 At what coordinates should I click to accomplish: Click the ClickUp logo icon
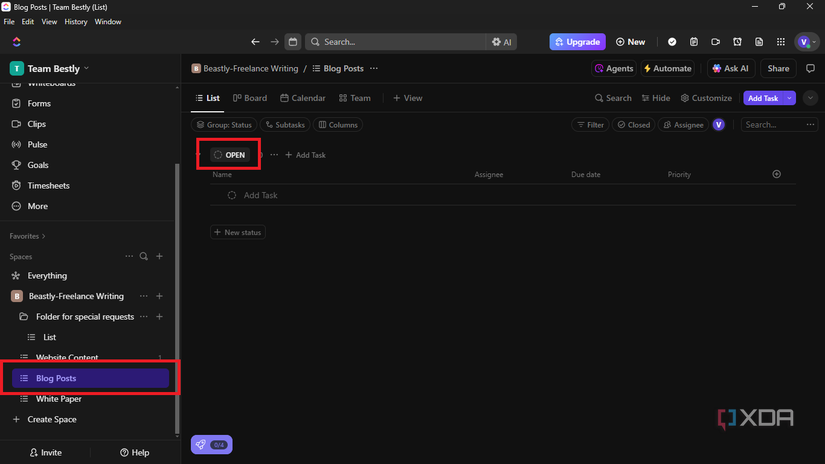pos(16,42)
